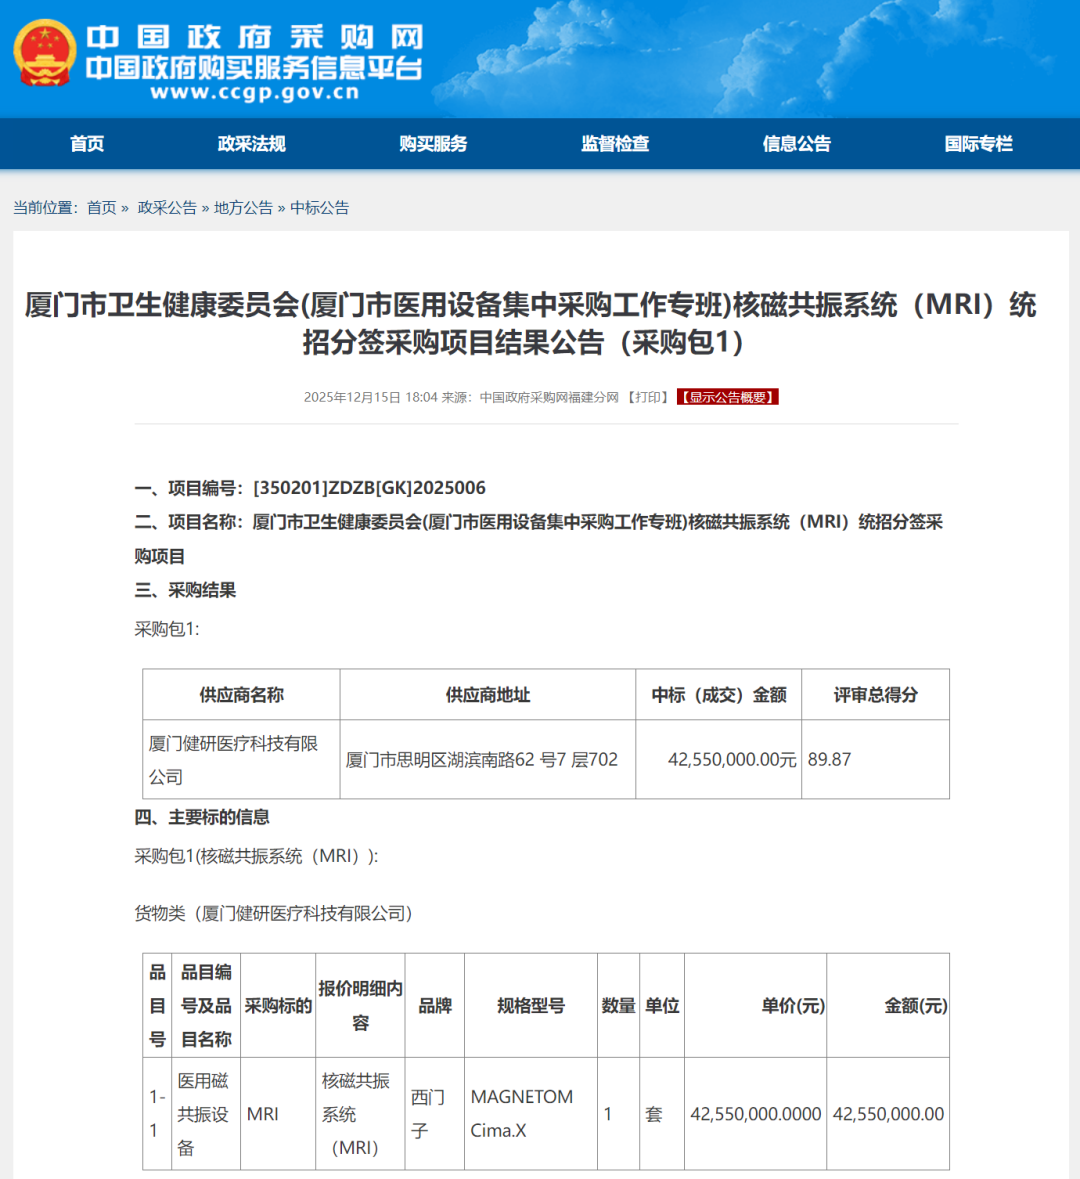Click the 供应商地址 column header

point(487,695)
